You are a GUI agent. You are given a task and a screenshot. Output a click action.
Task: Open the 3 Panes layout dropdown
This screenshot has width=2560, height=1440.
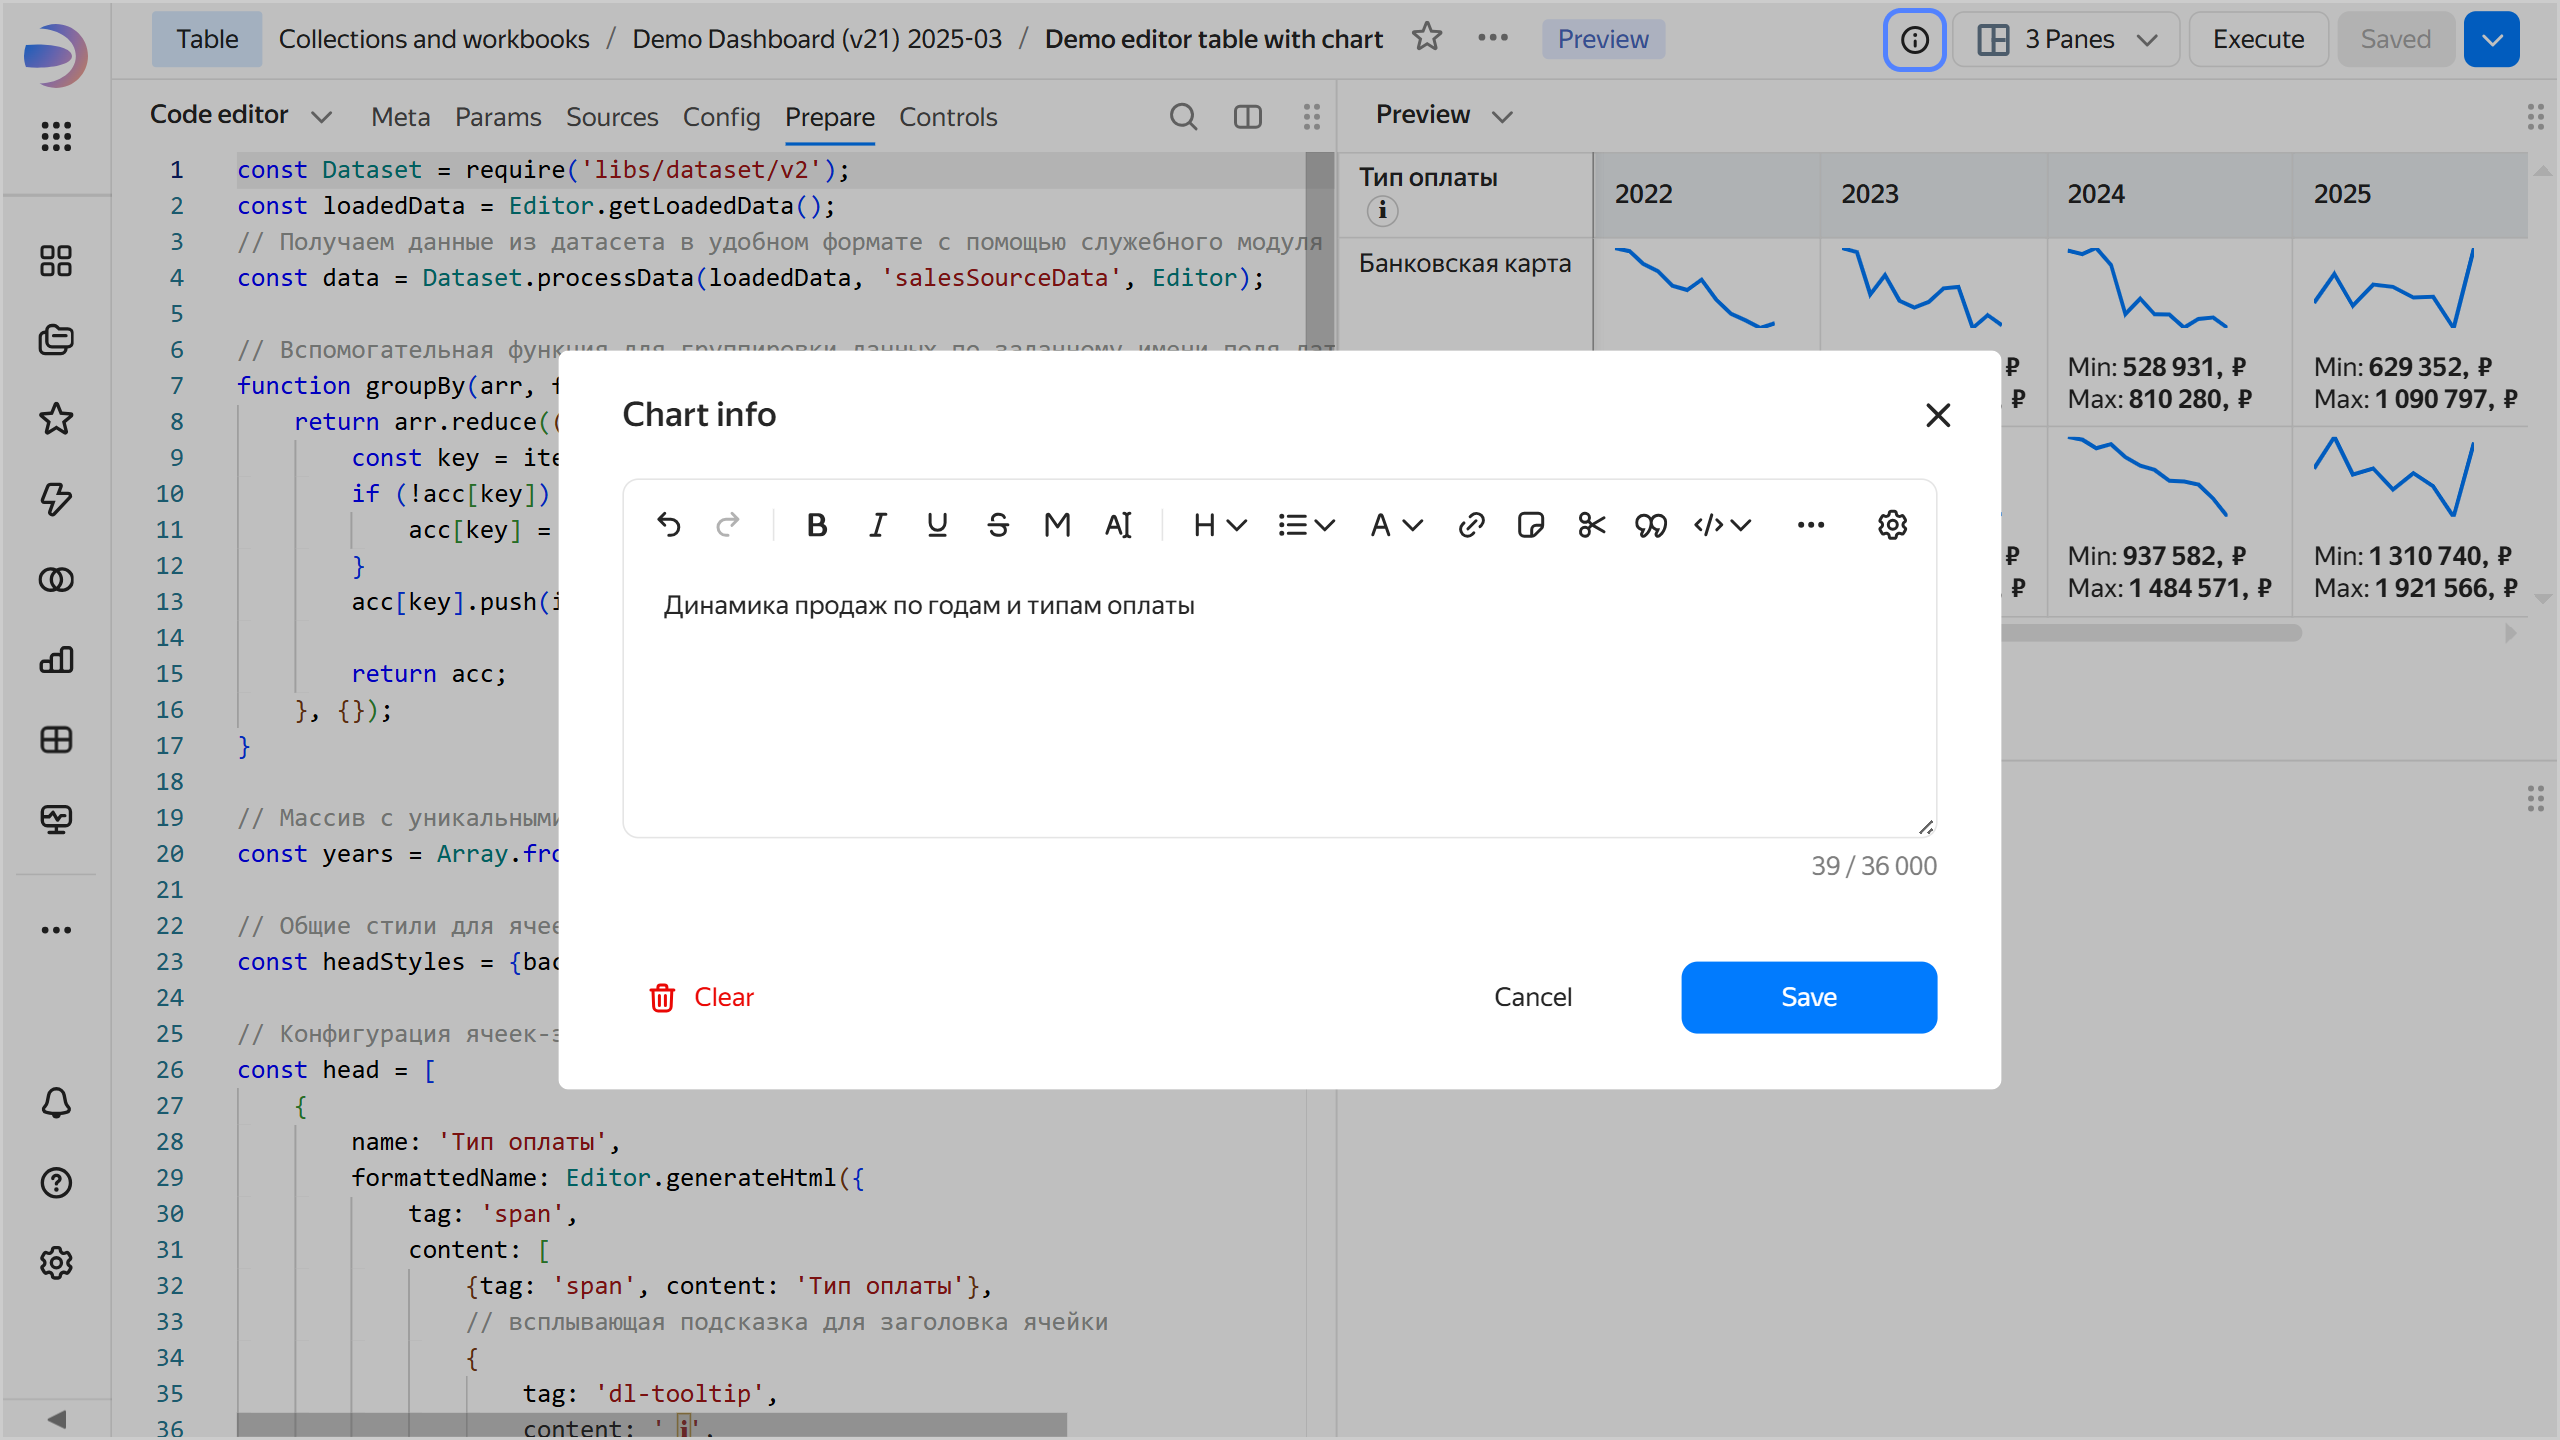pos(2066,40)
